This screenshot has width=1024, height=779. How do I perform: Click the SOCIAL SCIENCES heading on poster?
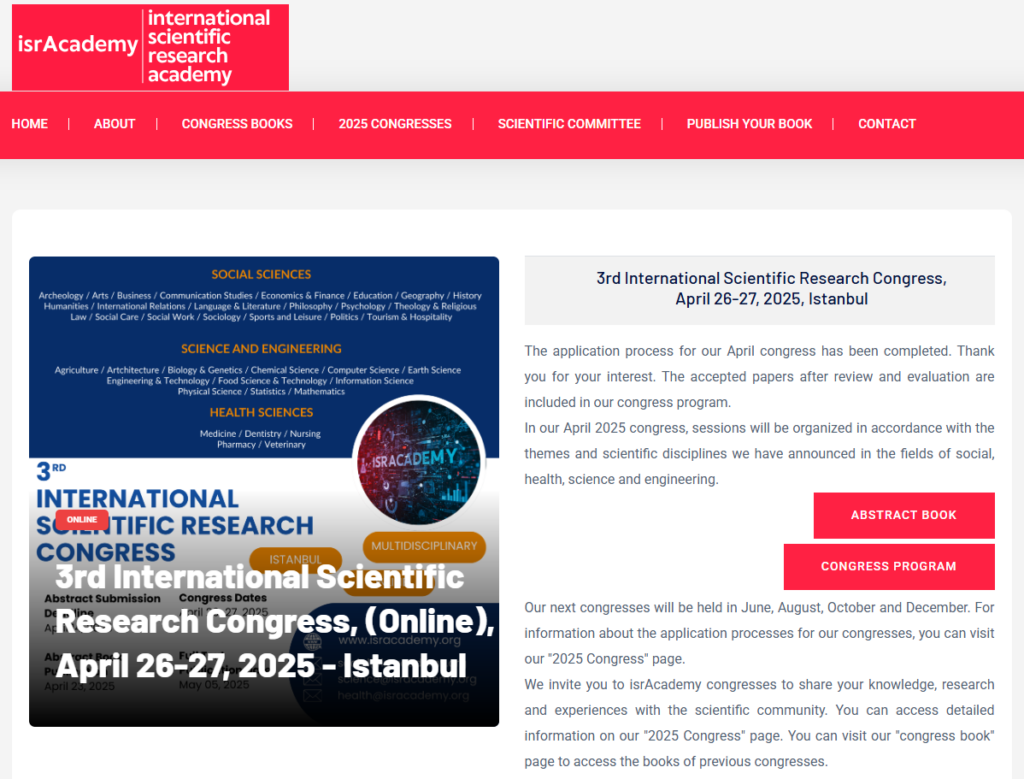point(261,274)
